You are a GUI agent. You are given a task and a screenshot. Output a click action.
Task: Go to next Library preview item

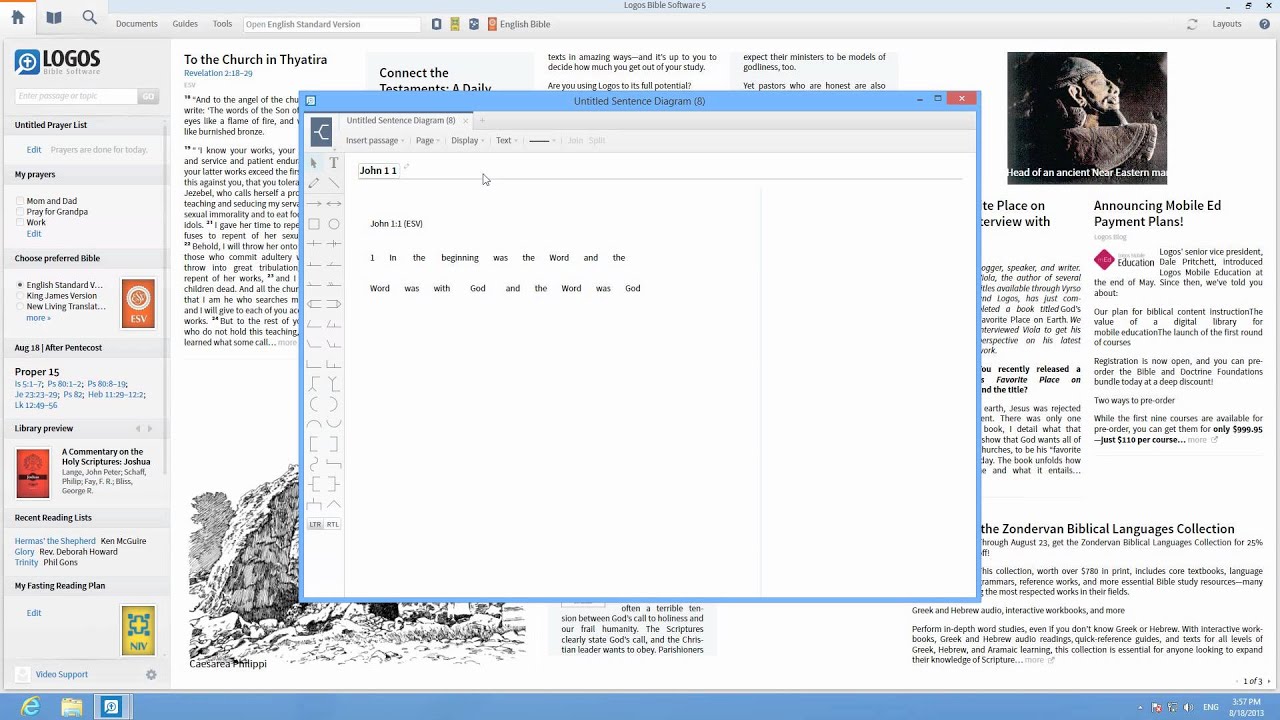[150, 429]
